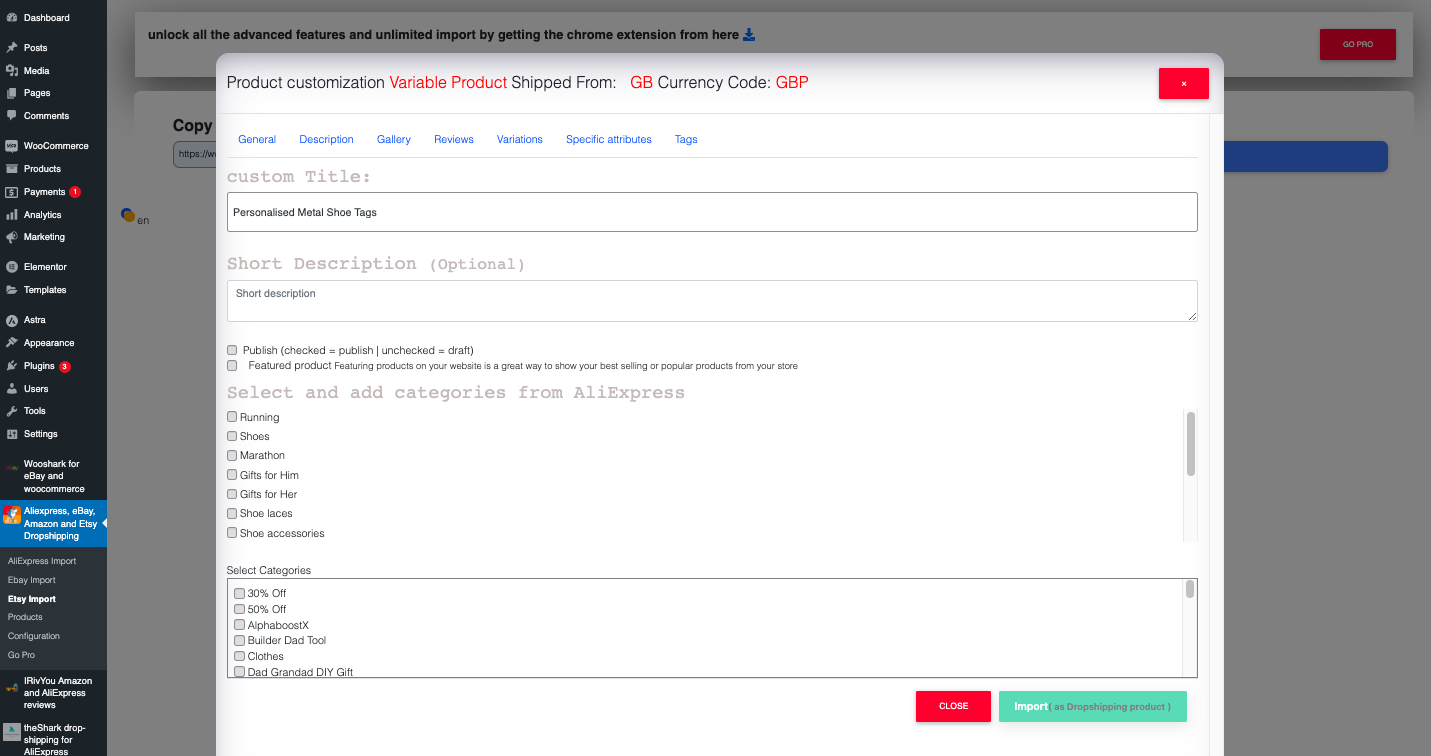Viewport: 1431px width, 756px height.
Task: Click the Marketing megaphone icon
Action: [x=12, y=237]
